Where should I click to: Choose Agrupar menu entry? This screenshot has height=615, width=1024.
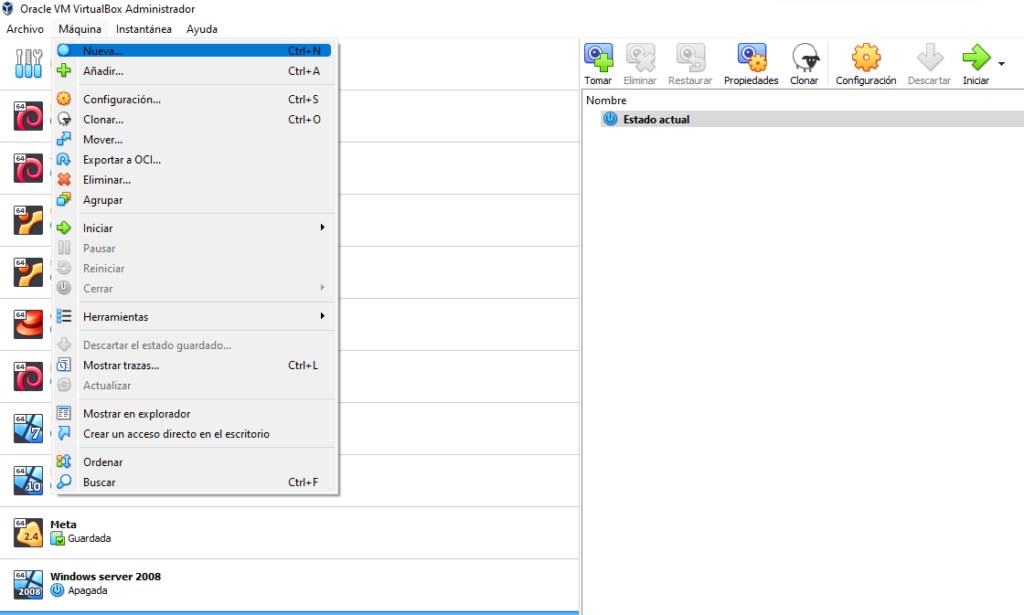pyautogui.click(x=193, y=200)
